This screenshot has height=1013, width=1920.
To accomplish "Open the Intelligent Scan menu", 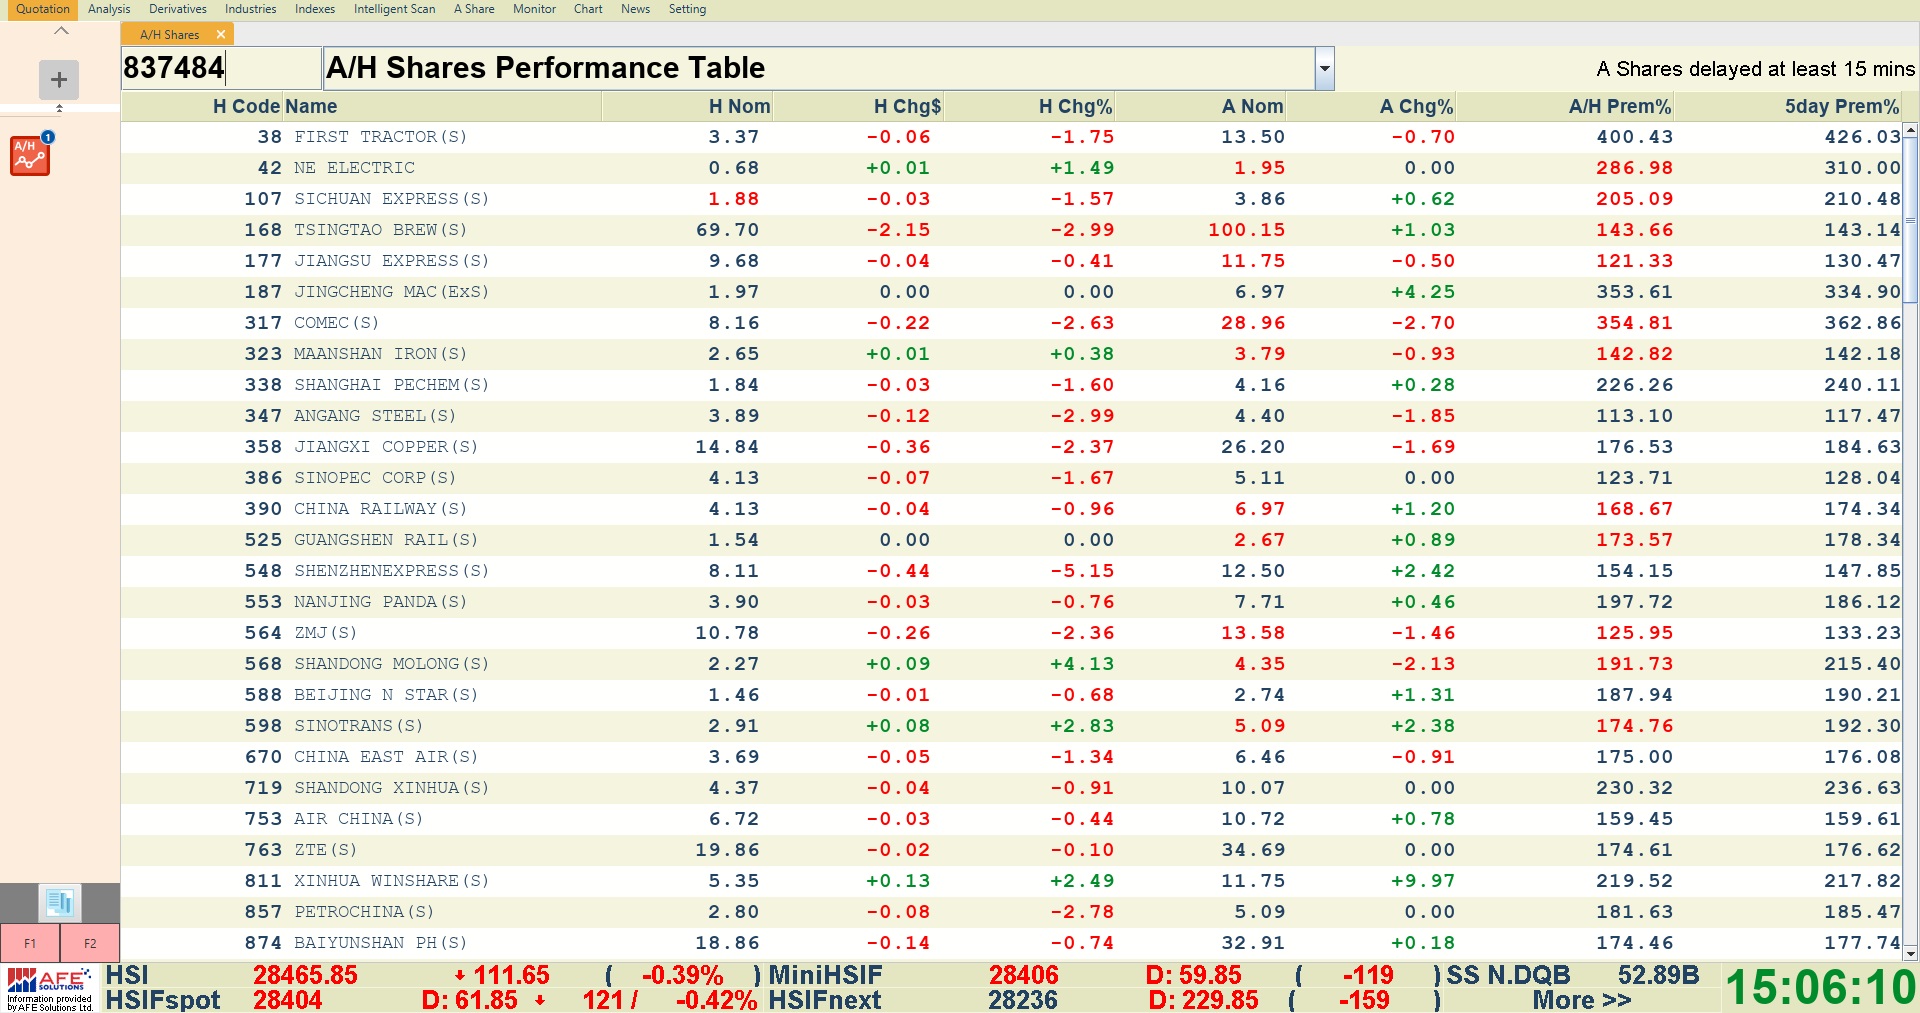I will tap(394, 9).
